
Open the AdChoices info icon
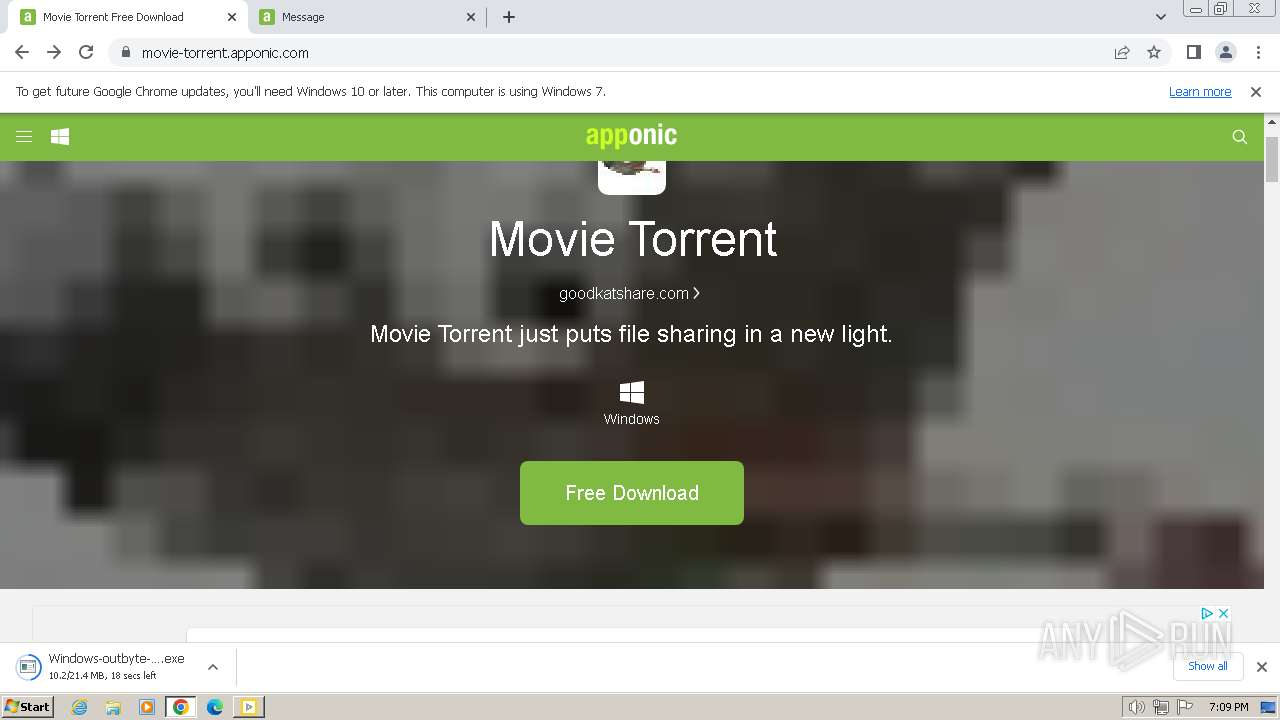point(1207,613)
